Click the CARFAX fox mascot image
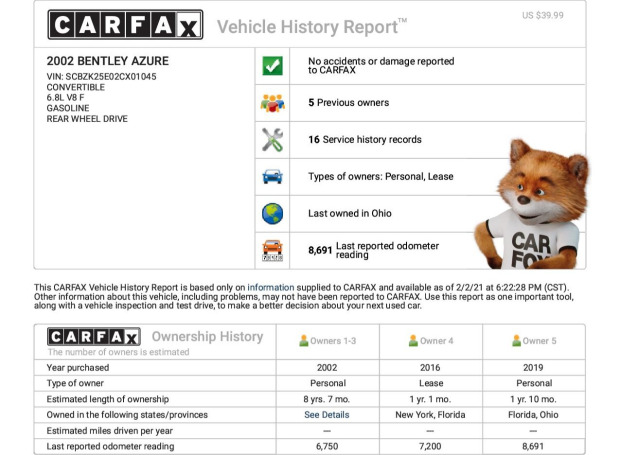 click(532, 206)
